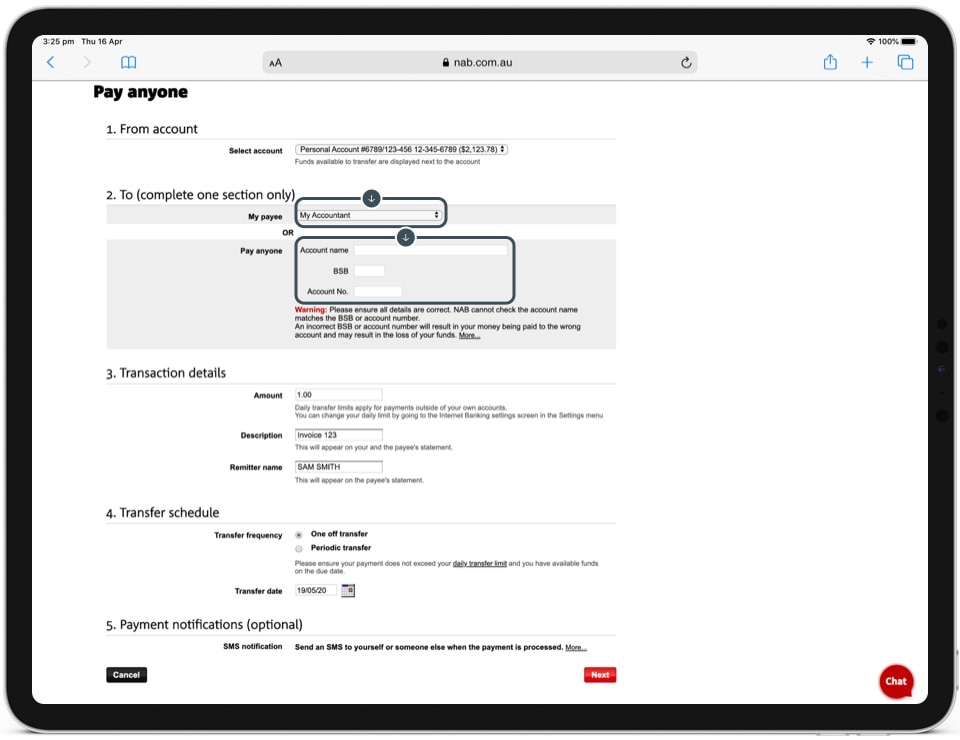Tap the AA reader text size control
960x740 pixels.
pyautogui.click(x=276, y=62)
